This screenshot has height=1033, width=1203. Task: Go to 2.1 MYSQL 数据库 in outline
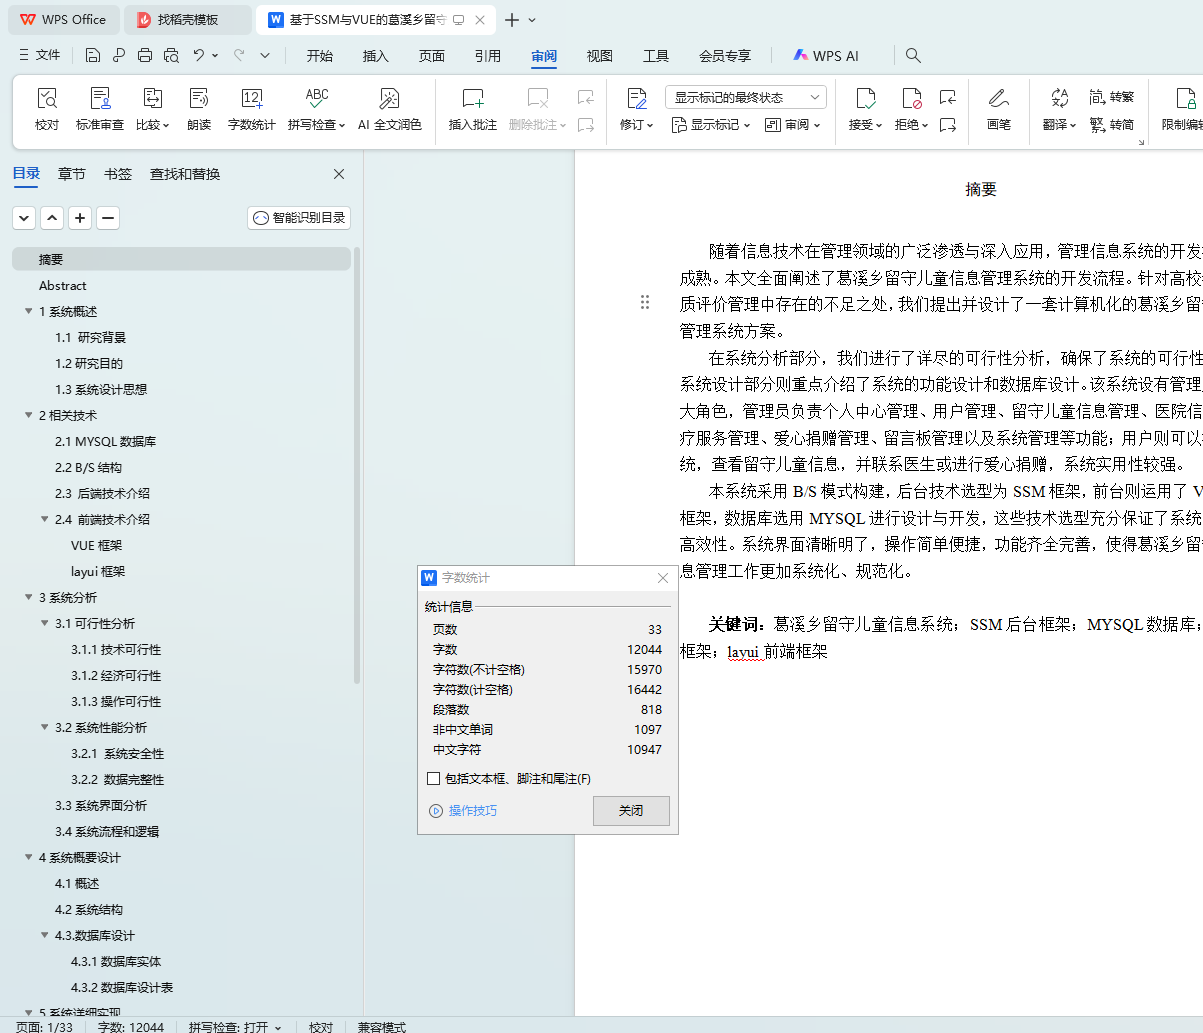coord(105,441)
